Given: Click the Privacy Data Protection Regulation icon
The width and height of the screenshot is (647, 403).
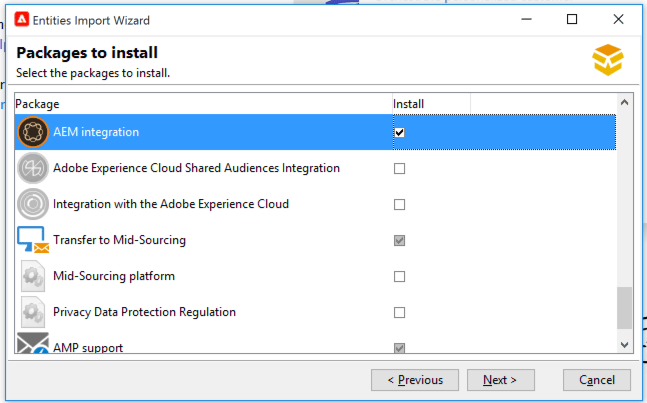Looking at the screenshot, I should point(33,312).
